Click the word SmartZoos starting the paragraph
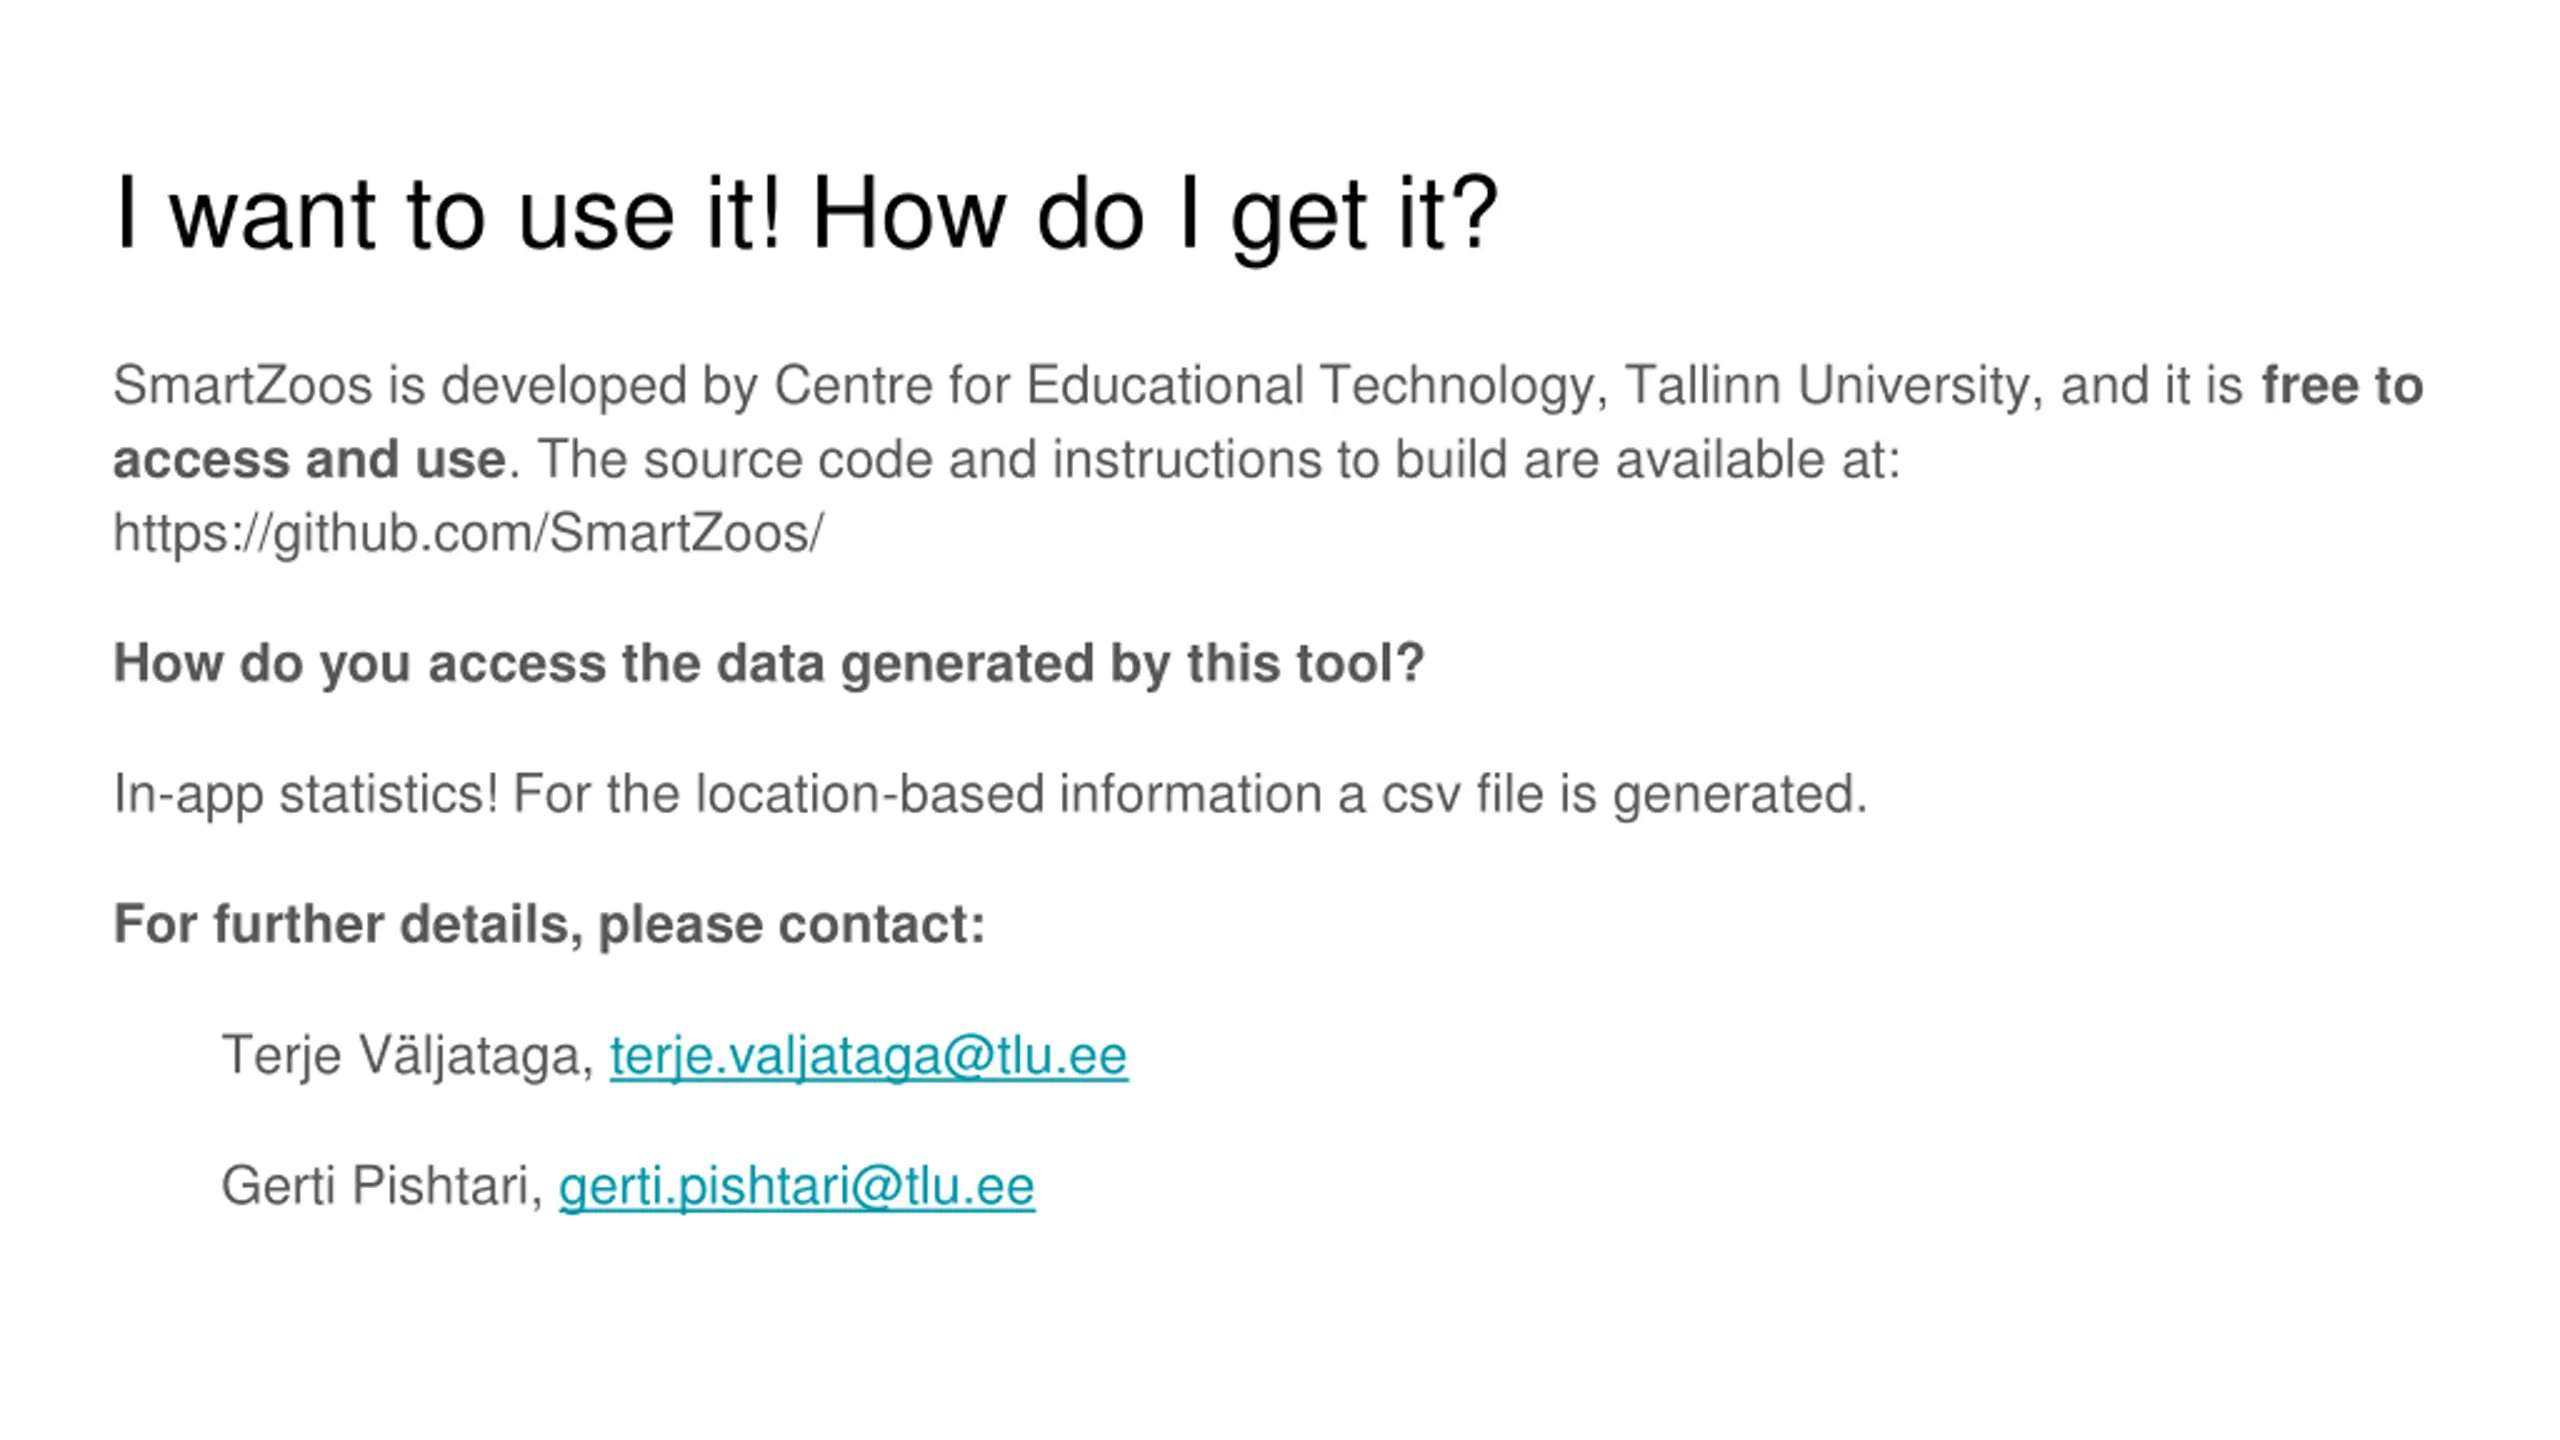Screen dimensions: 2560x1440 tap(243, 386)
